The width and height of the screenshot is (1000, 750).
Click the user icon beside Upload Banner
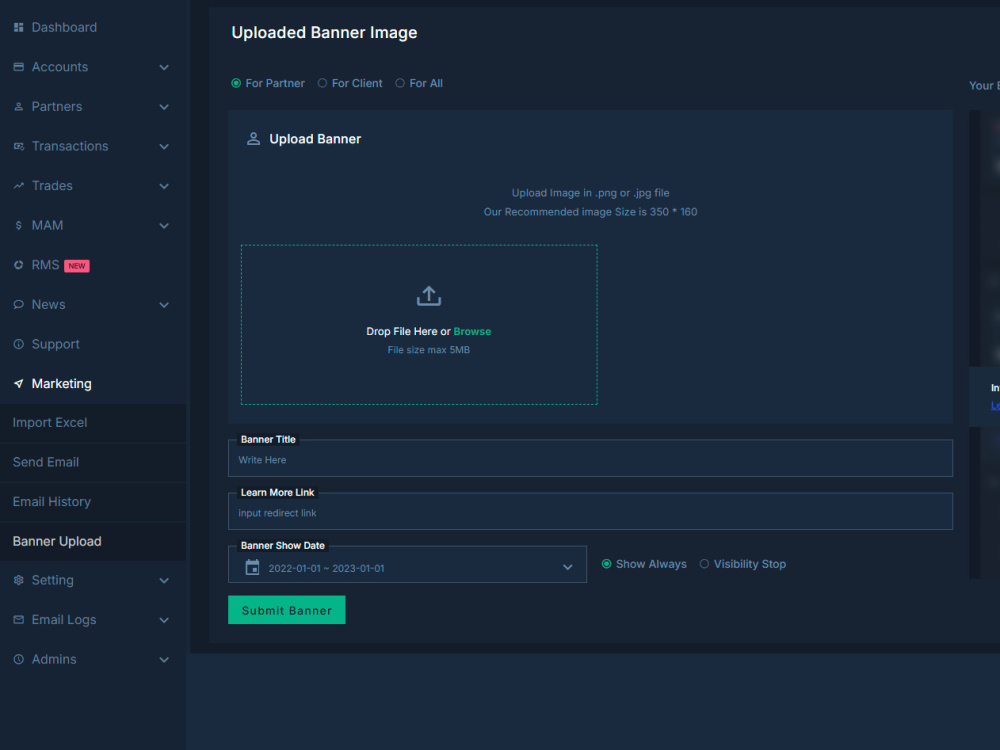(x=253, y=139)
